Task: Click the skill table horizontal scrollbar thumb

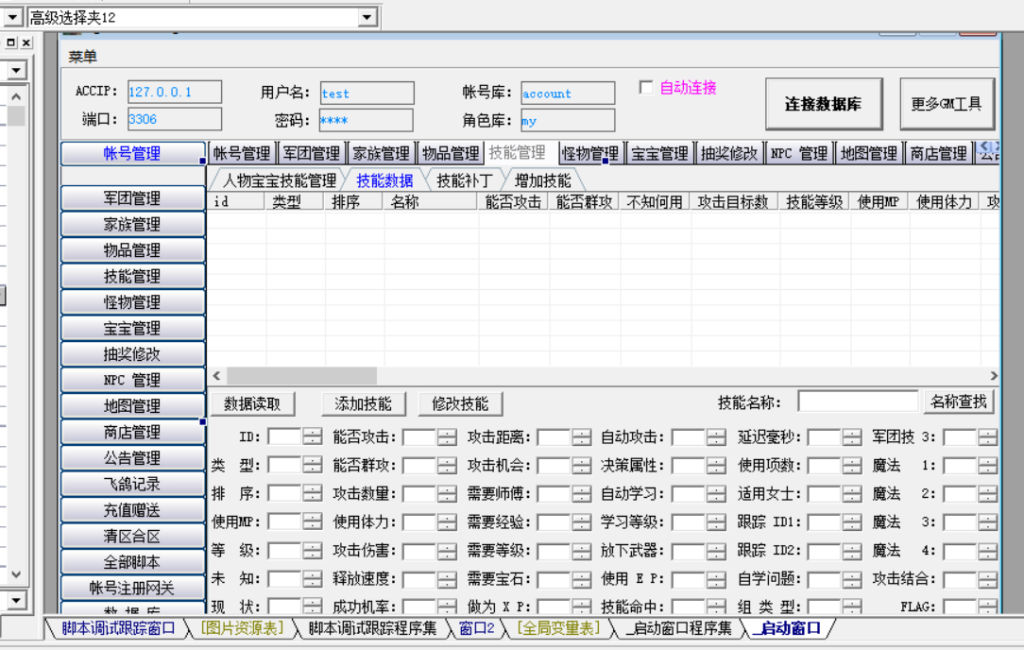Action: point(302,376)
